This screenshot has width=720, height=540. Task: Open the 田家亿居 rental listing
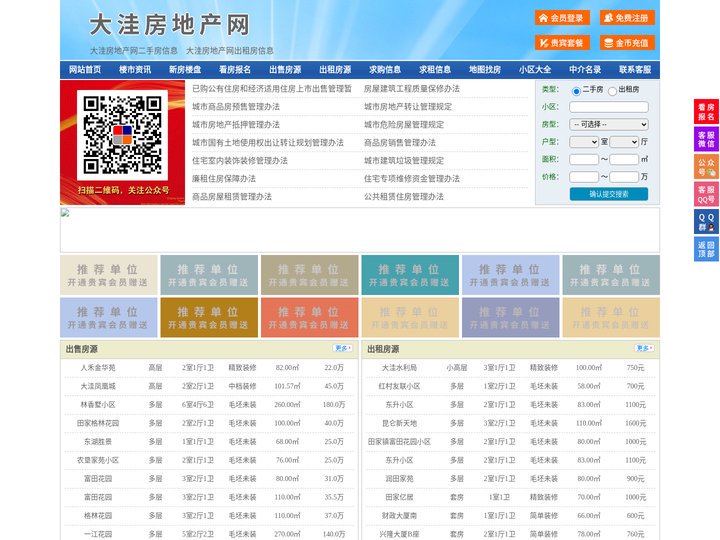(x=399, y=497)
